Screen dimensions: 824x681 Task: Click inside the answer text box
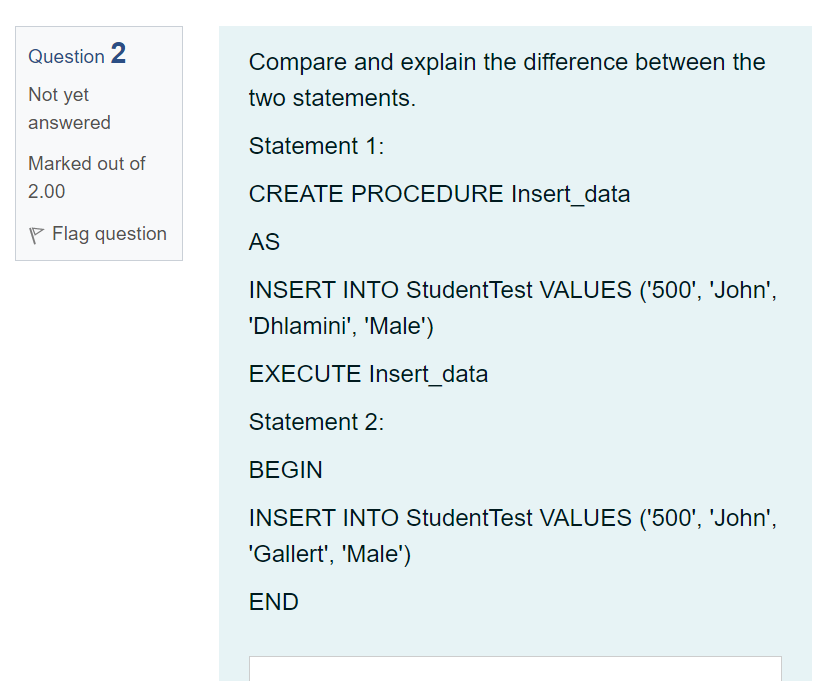[515, 670]
